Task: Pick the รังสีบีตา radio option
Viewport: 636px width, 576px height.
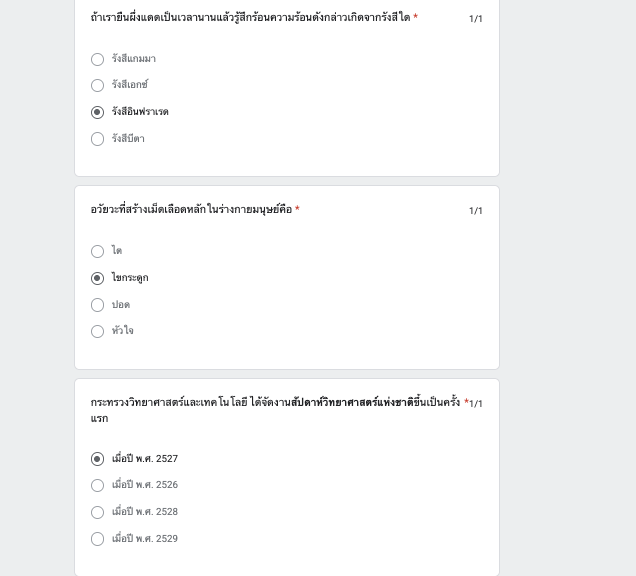Action: point(98,139)
